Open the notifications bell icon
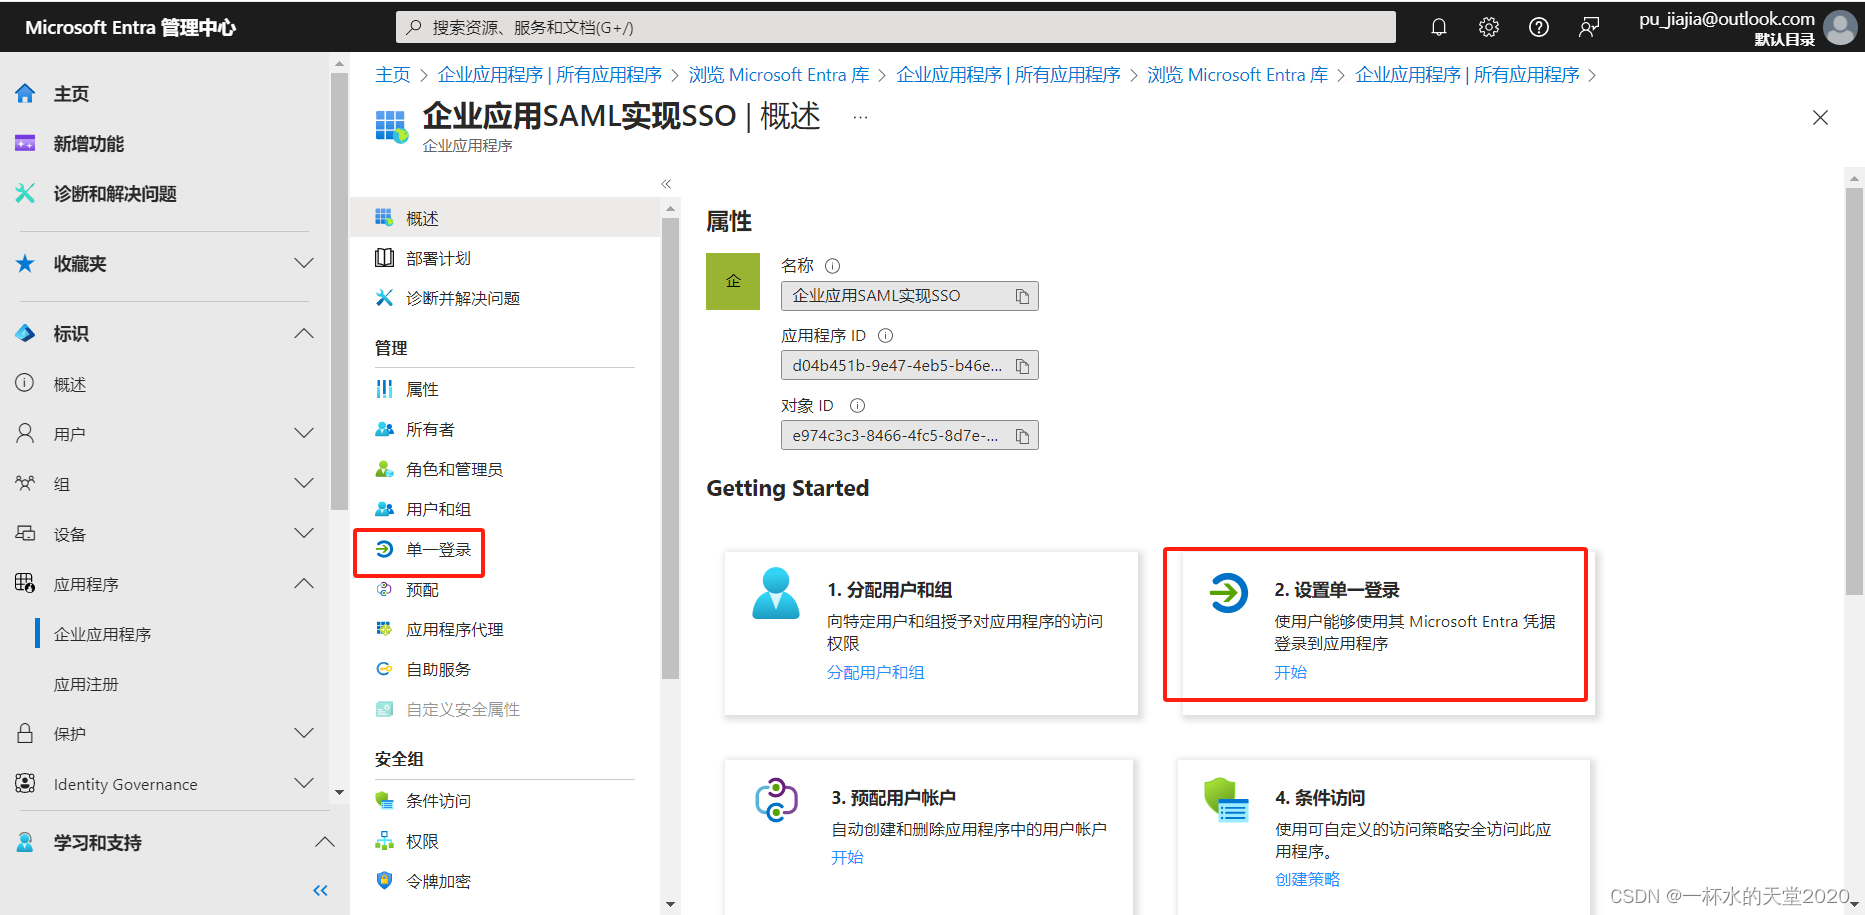Viewport: 1865px width, 915px height. (x=1438, y=27)
